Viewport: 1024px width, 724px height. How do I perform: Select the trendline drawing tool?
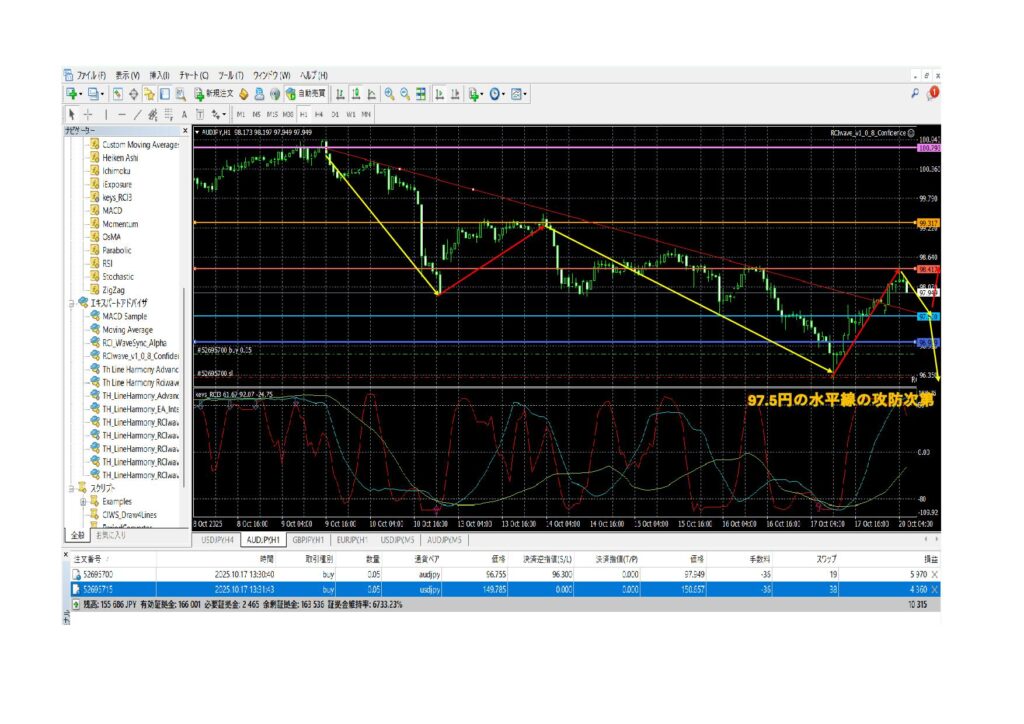pyautogui.click(x=138, y=114)
